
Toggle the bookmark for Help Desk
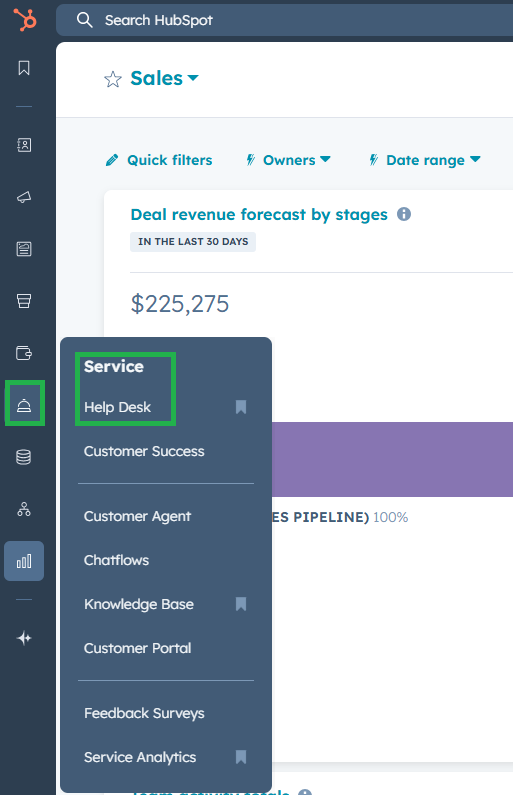pos(241,407)
